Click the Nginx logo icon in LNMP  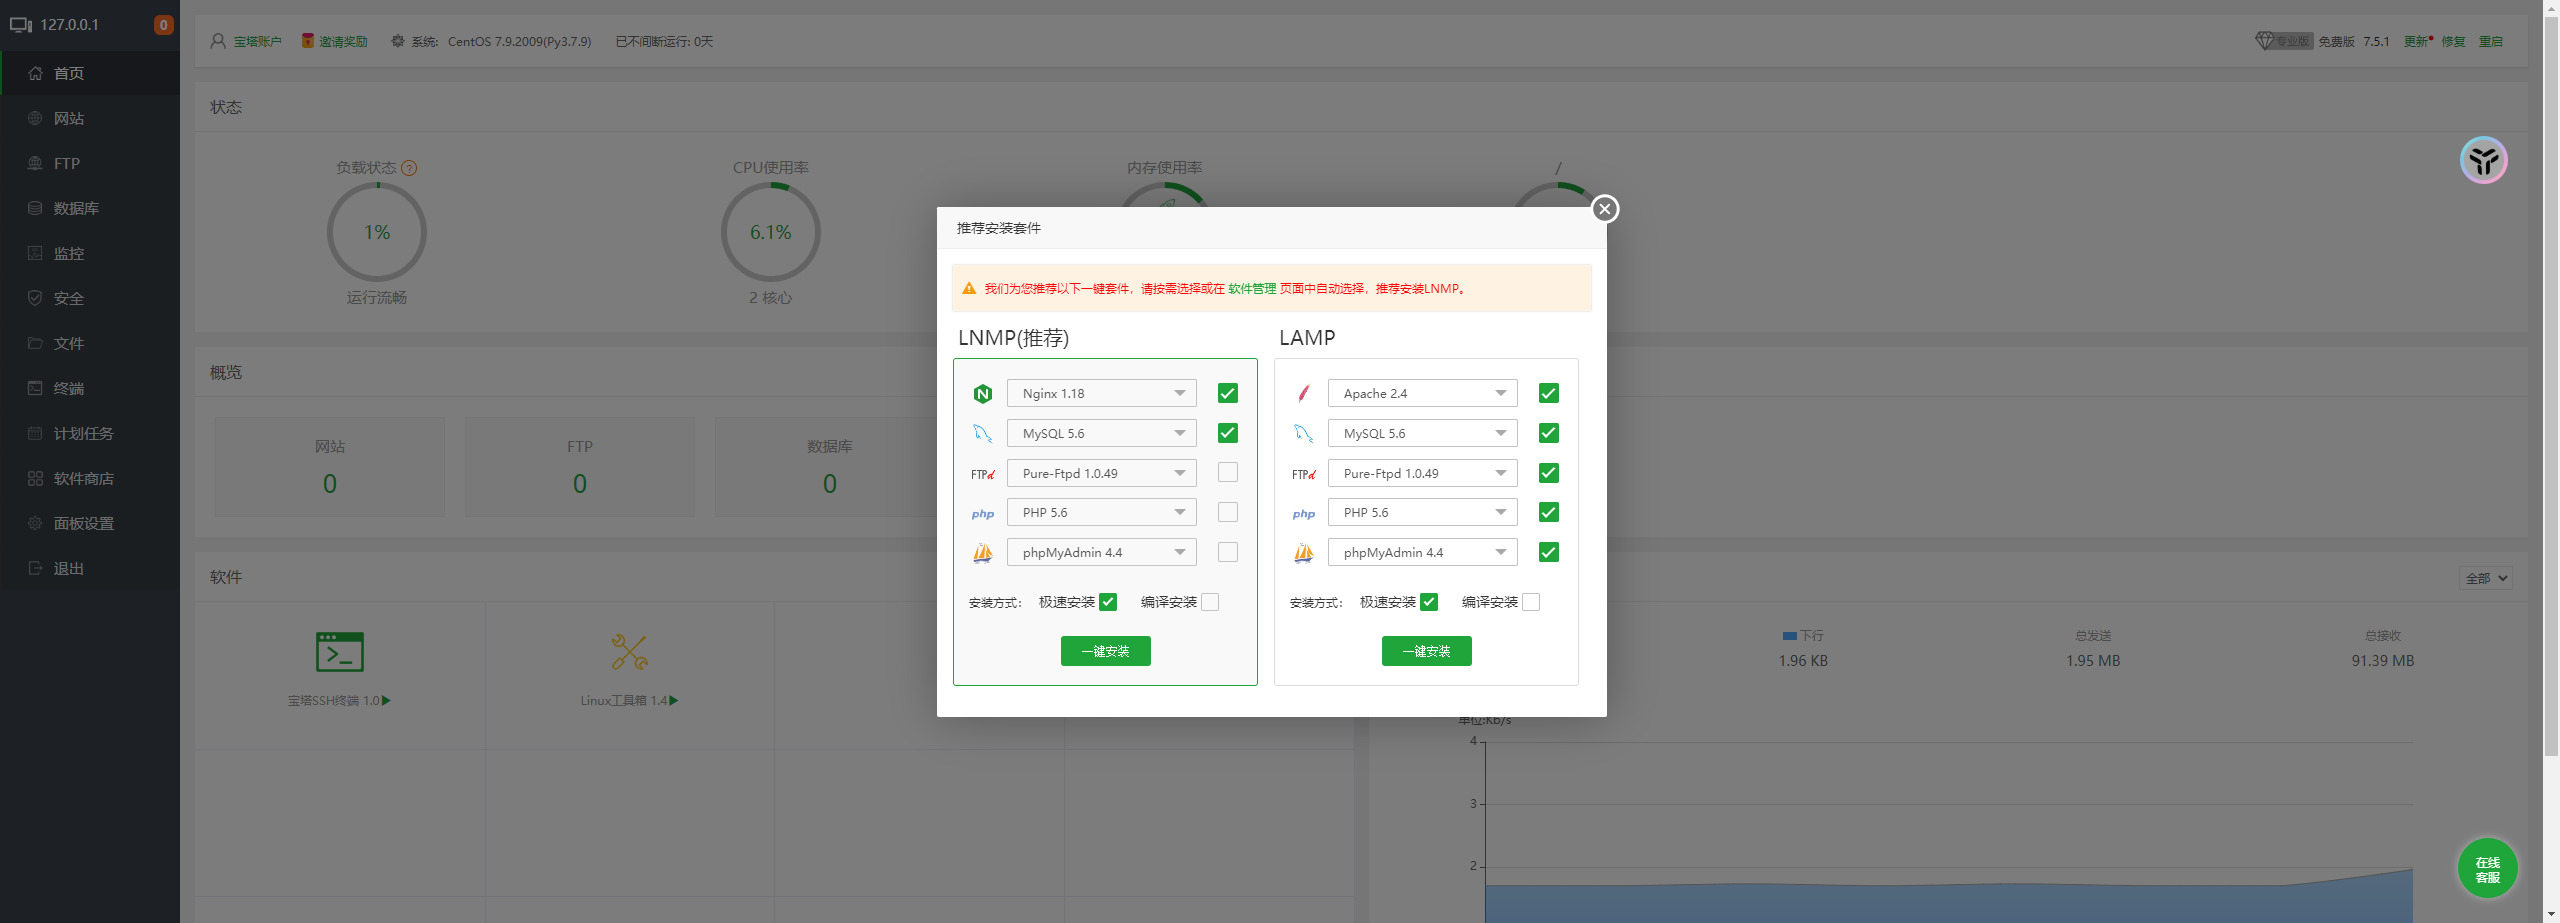click(982, 394)
